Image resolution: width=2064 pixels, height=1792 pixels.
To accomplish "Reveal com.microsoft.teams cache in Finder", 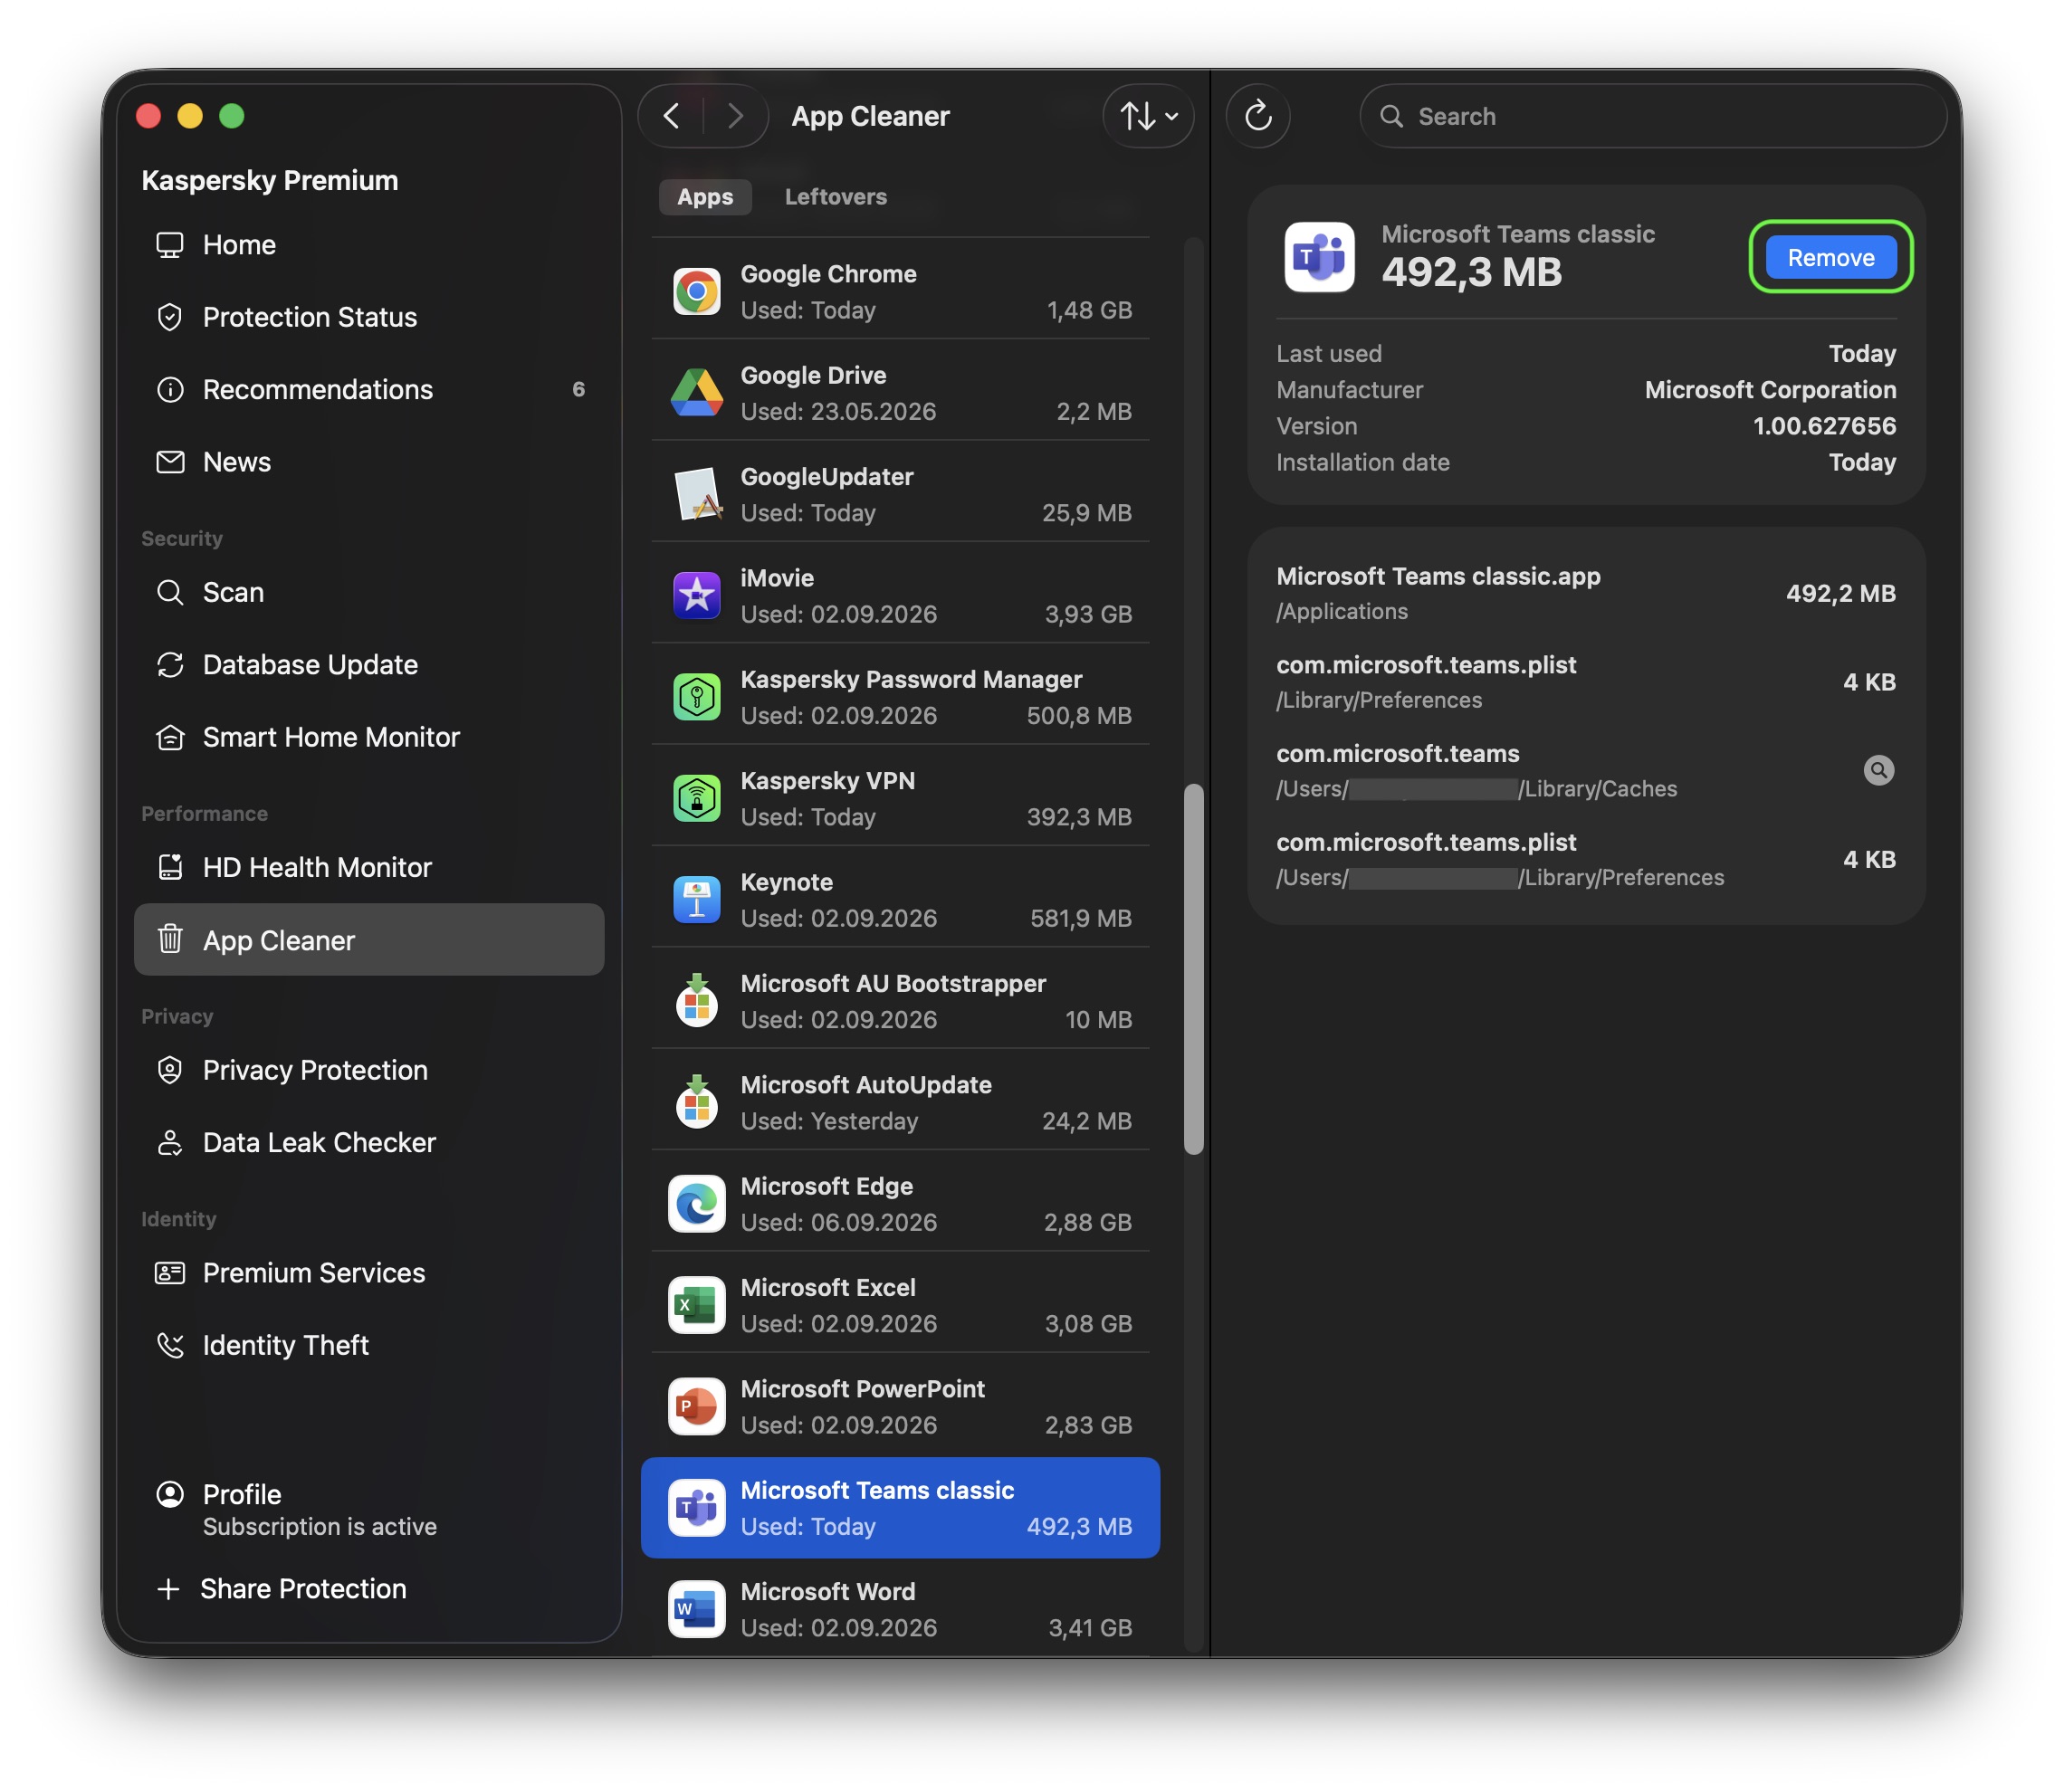I will (x=1879, y=770).
